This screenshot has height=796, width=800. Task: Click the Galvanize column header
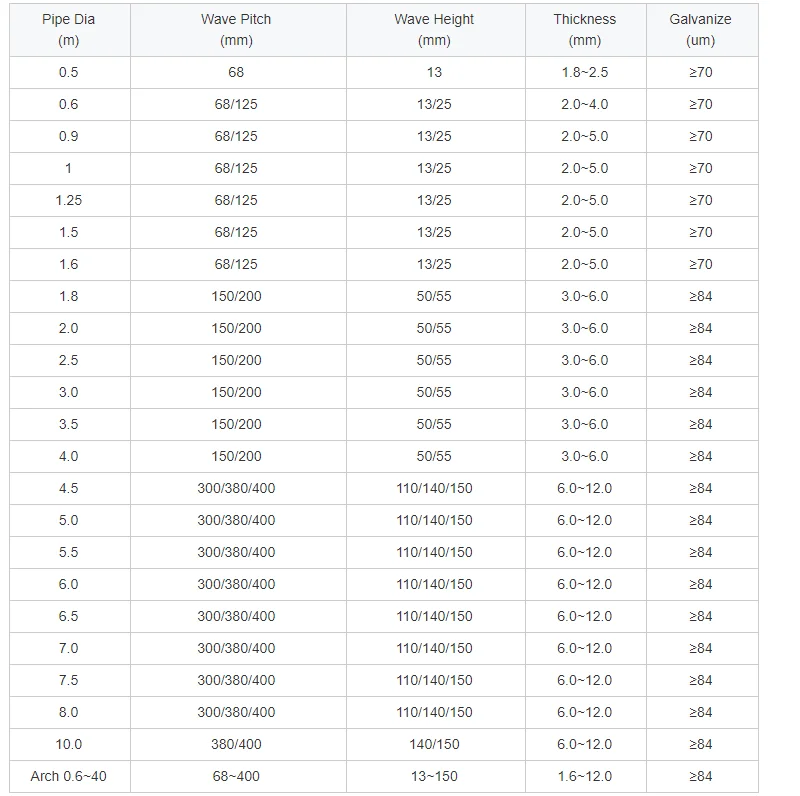[700, 30]
